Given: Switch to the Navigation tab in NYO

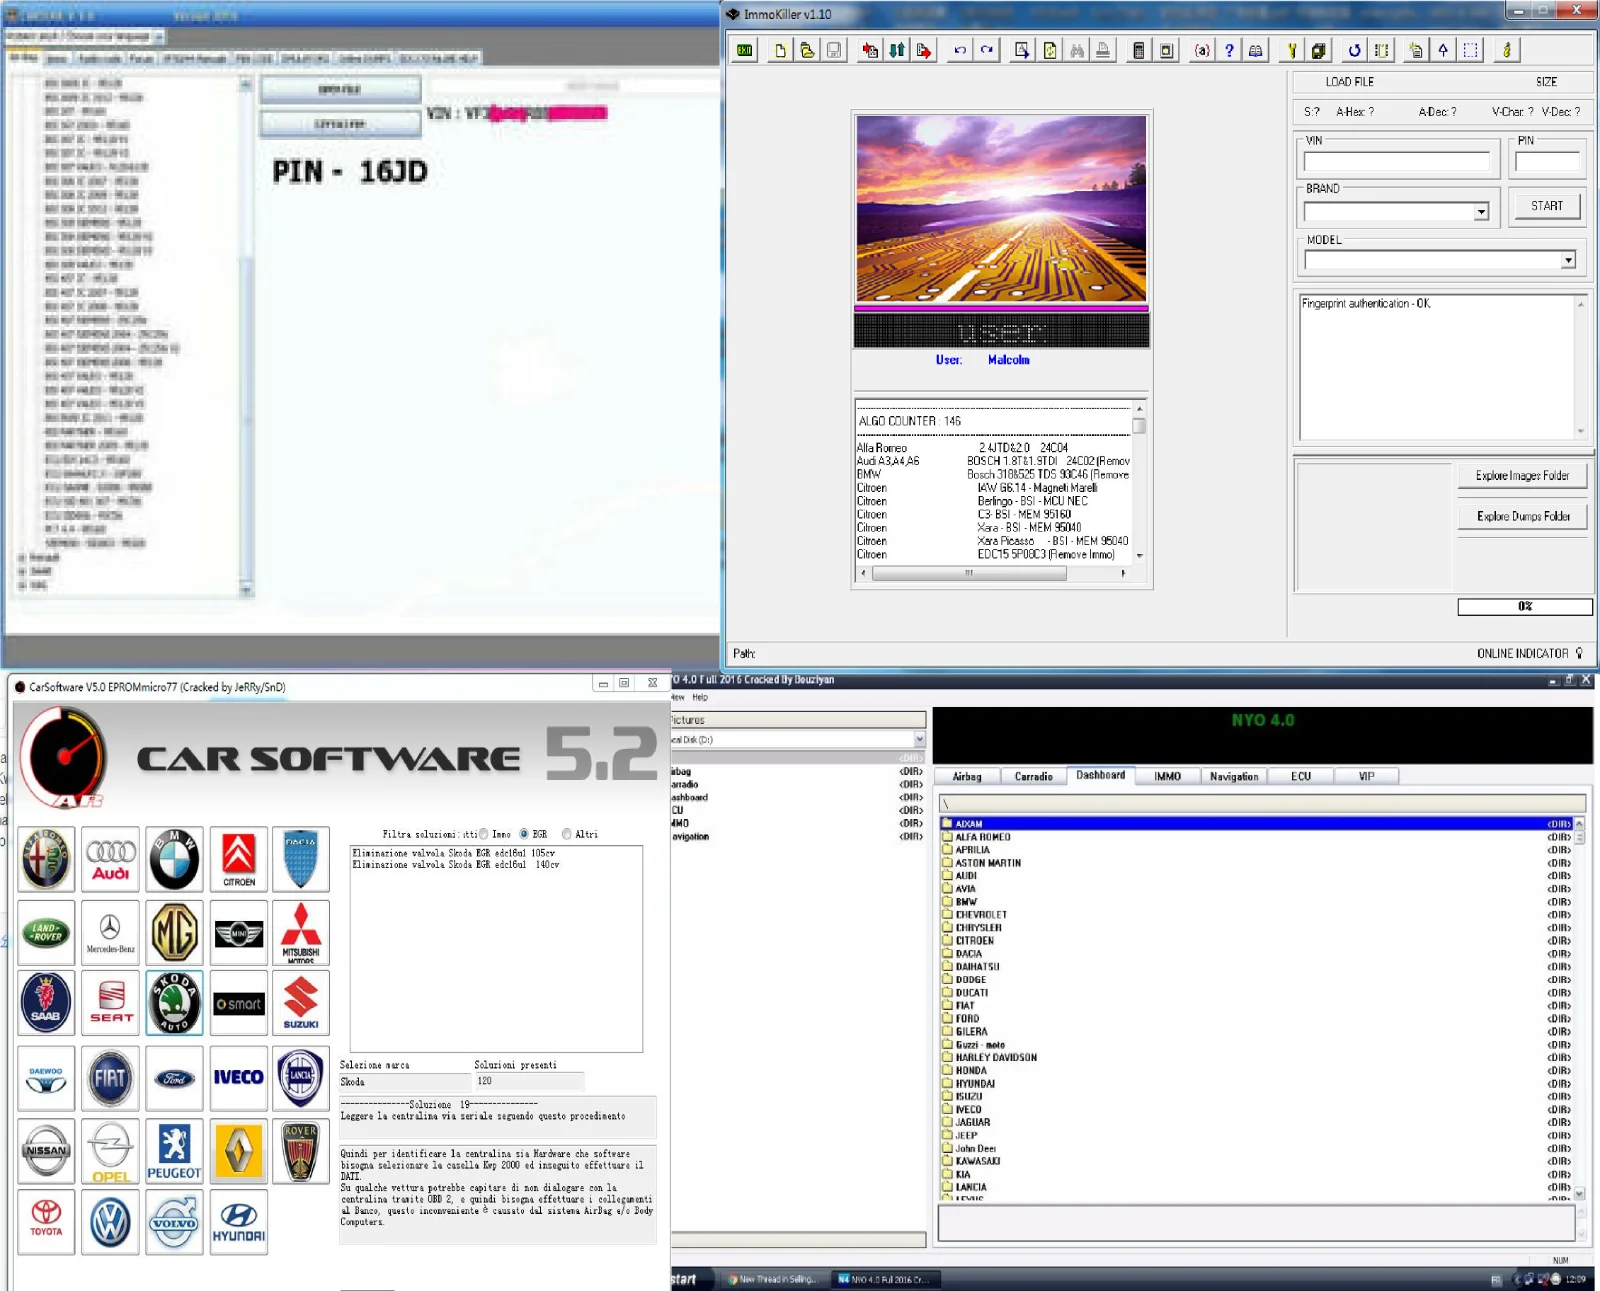Looking at the screenshot, I should coord(1234,777).
